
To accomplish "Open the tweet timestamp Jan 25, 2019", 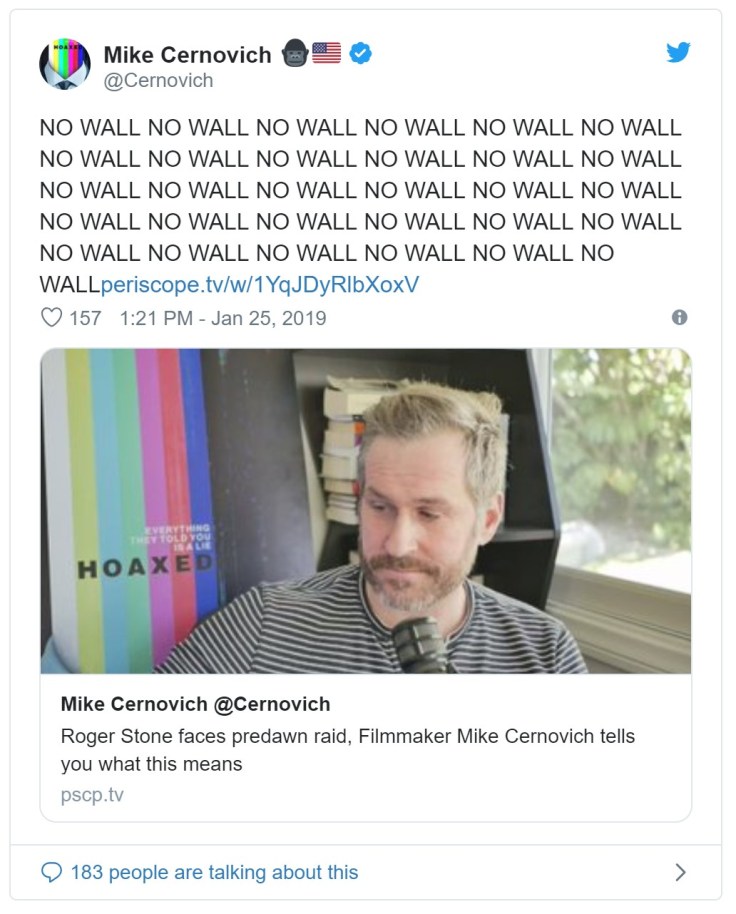I will coord(223,318).
